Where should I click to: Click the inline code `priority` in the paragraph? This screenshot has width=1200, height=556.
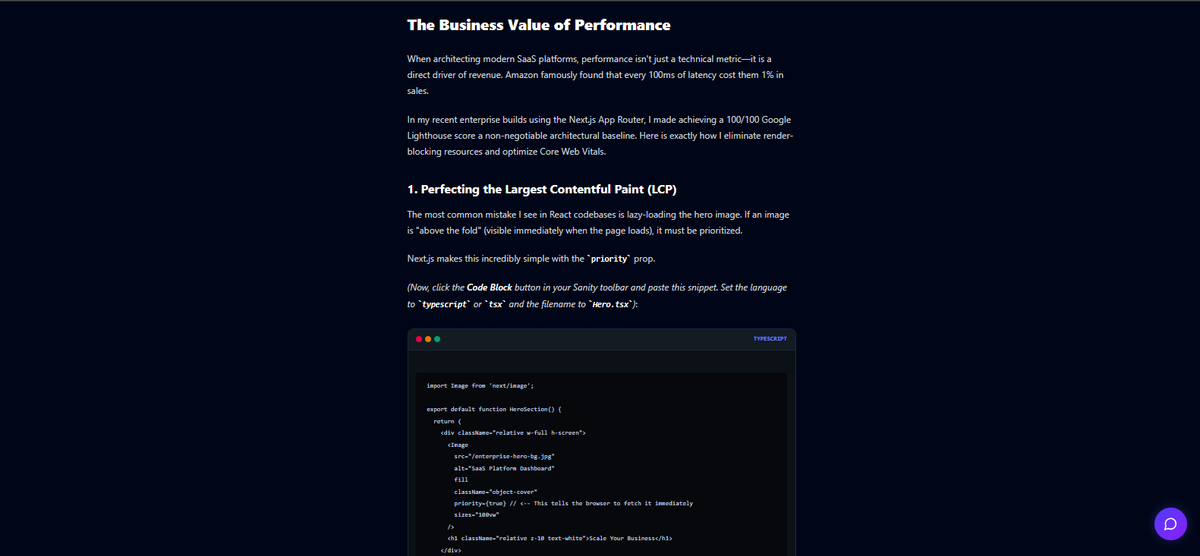click(x=608, y=259)
